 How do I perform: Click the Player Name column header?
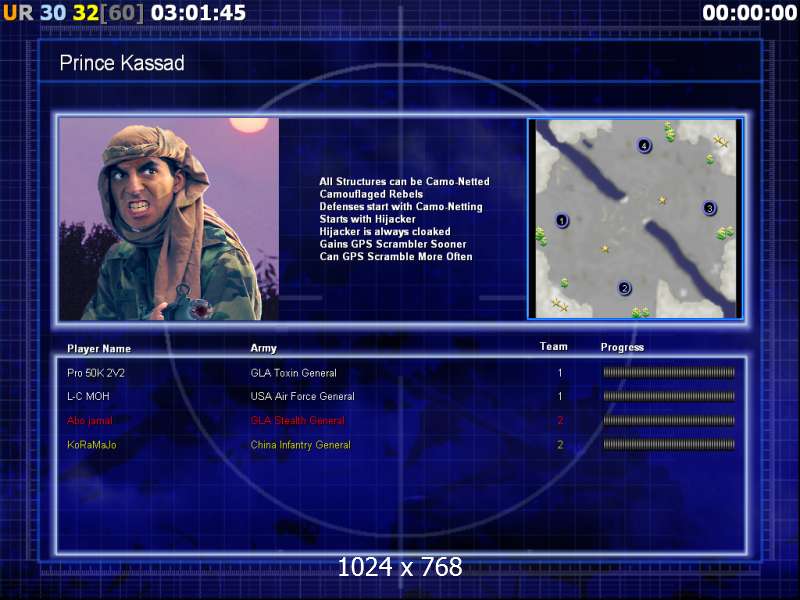99,348
